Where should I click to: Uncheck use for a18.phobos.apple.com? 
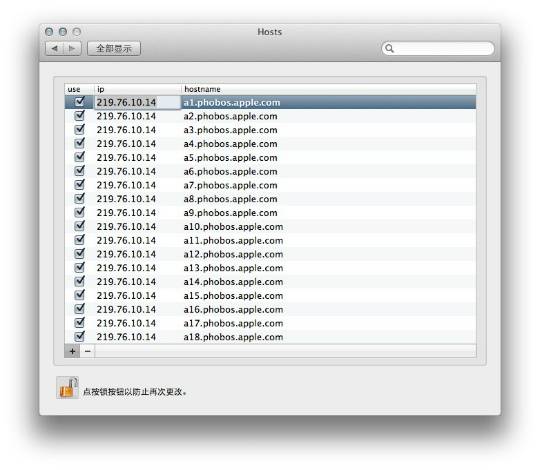coord(80,336)
